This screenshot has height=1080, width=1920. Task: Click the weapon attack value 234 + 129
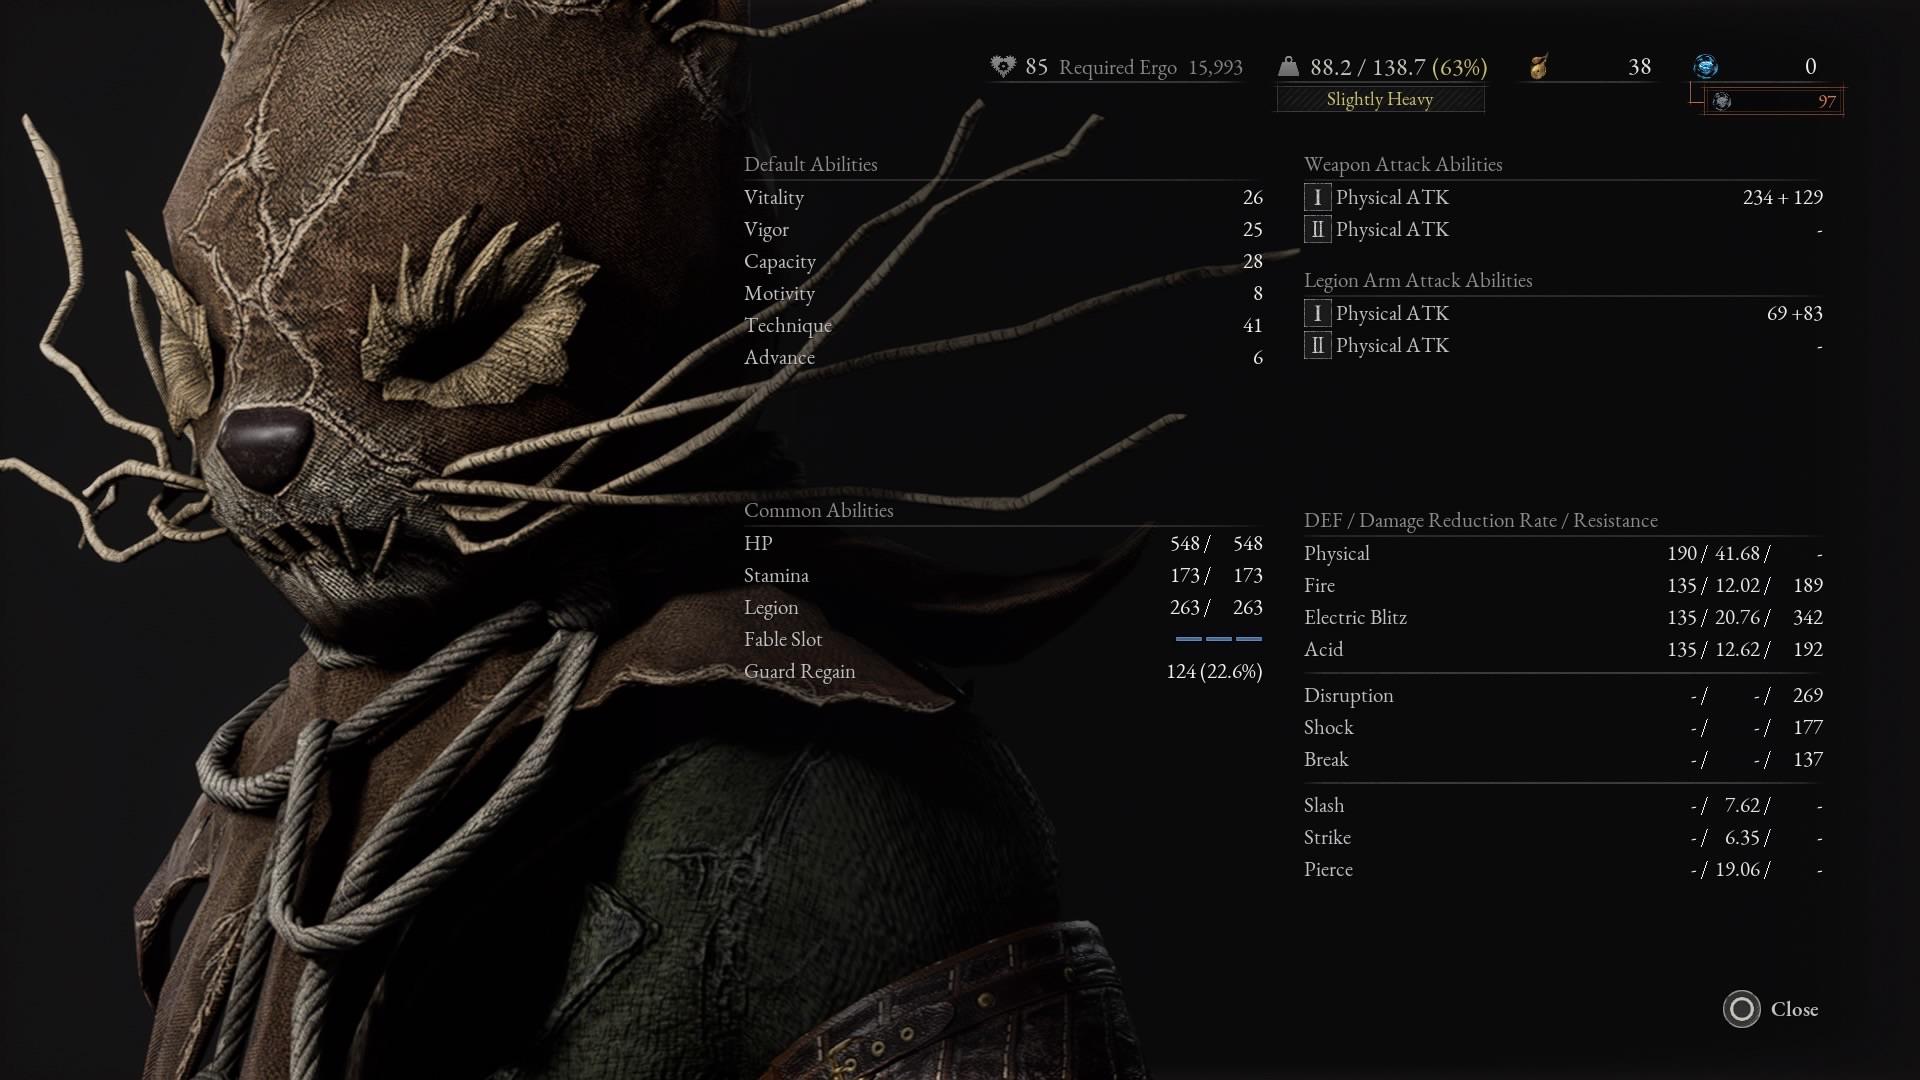pyautogui.click(x=1782, y=197)
